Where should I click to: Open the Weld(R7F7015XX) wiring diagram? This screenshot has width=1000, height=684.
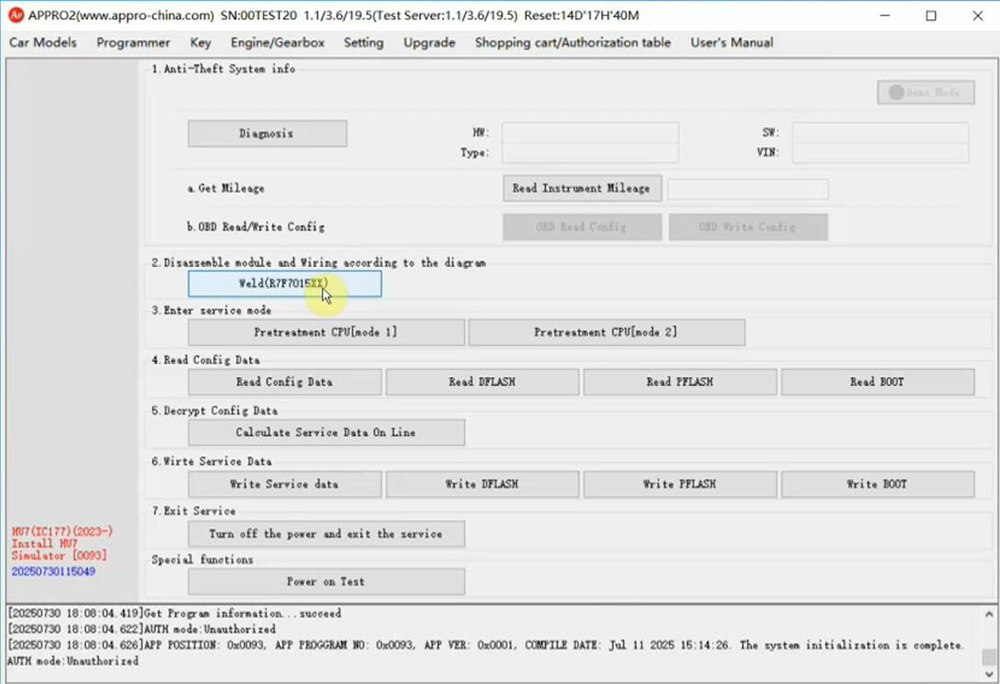tap(284, 284)
